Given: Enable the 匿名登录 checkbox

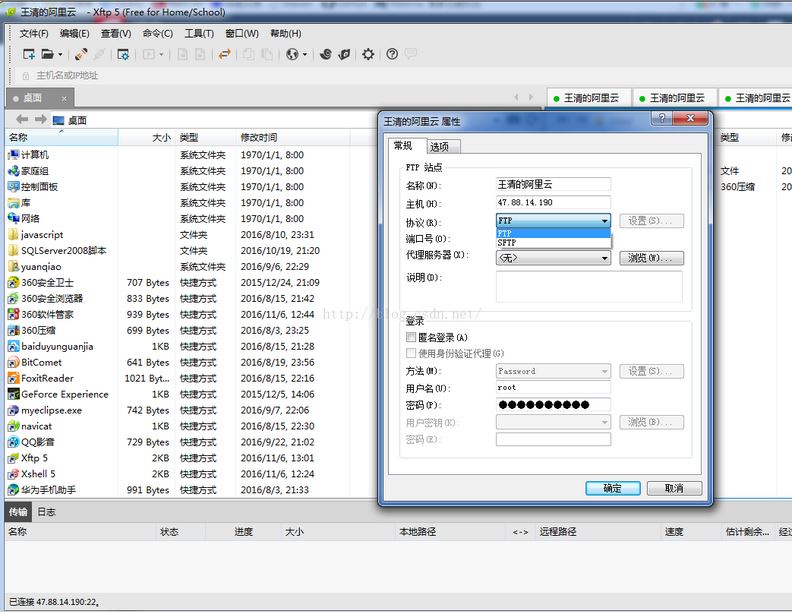Looking at the screenshot, I should [411, 338].
